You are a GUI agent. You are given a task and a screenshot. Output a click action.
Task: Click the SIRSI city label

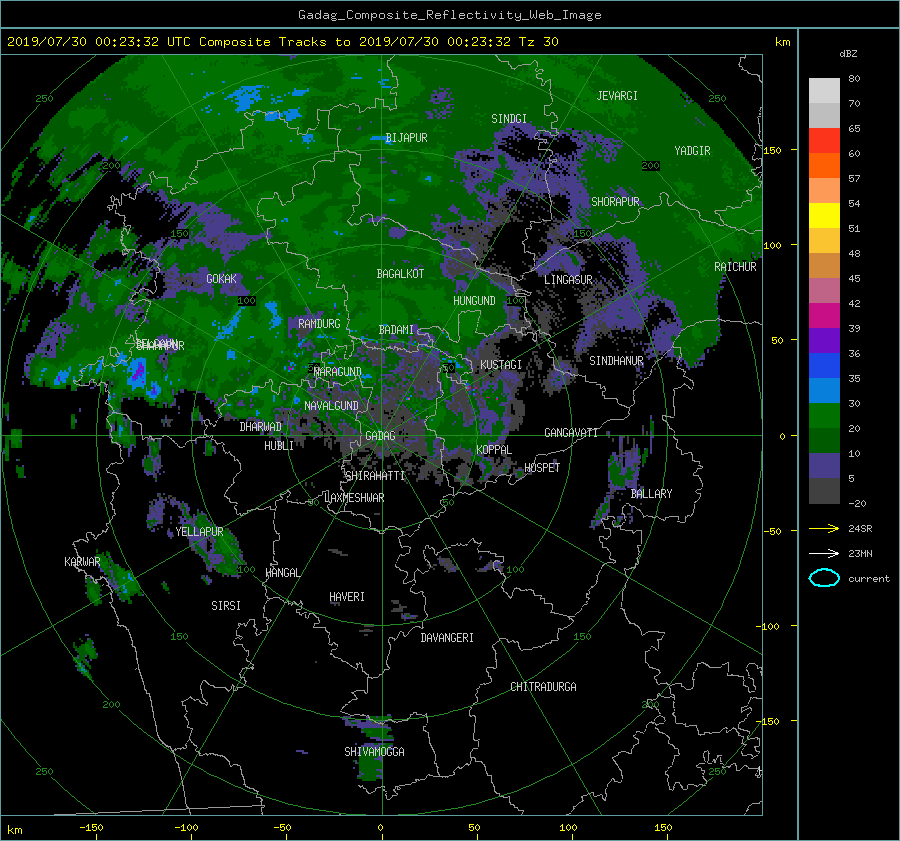coord(226,606)
